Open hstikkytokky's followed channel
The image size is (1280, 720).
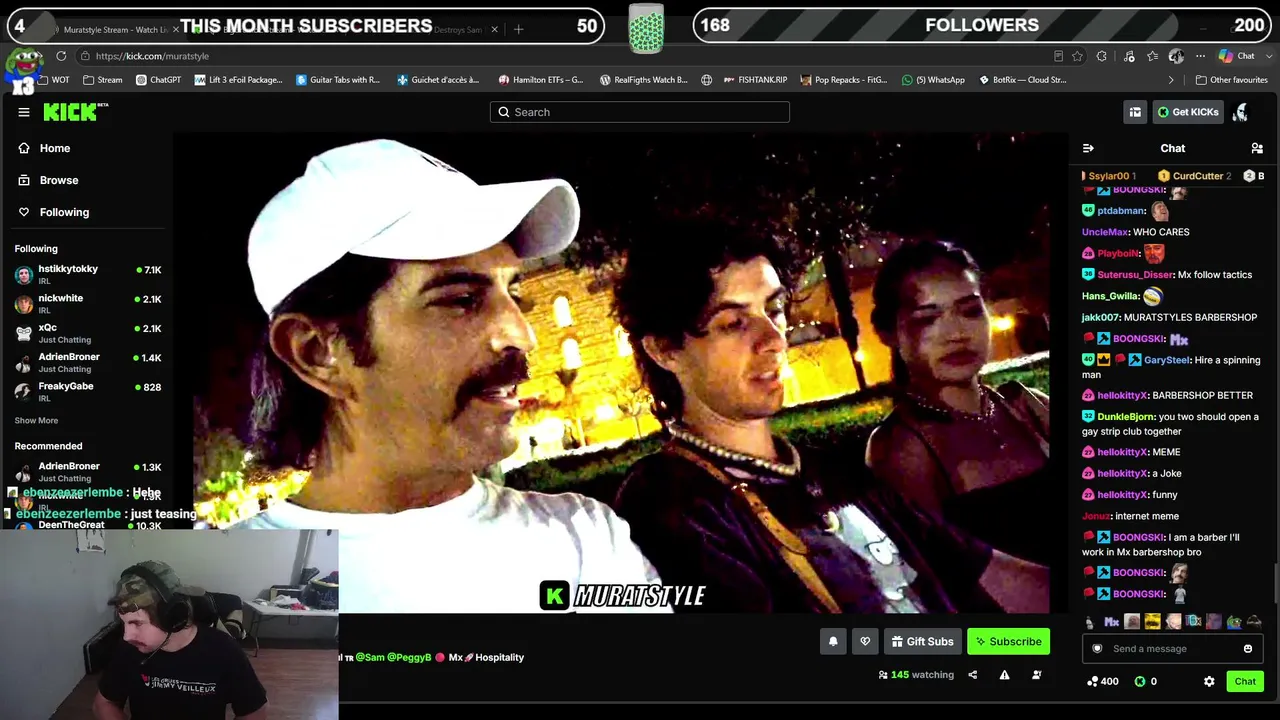pyautogui.click(x=88, y=274)
